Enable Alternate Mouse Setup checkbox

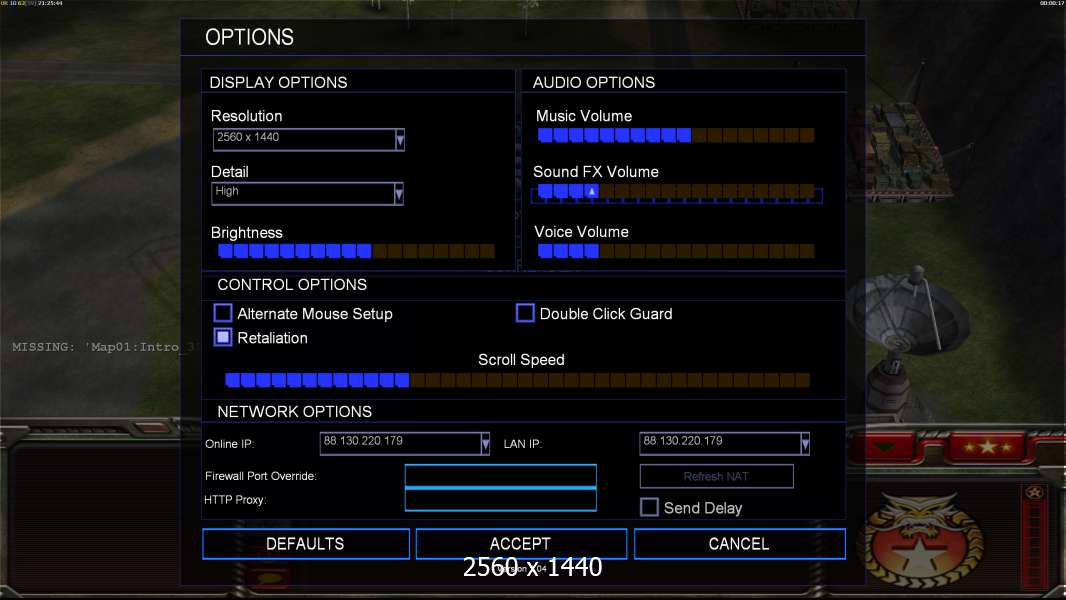223,313
